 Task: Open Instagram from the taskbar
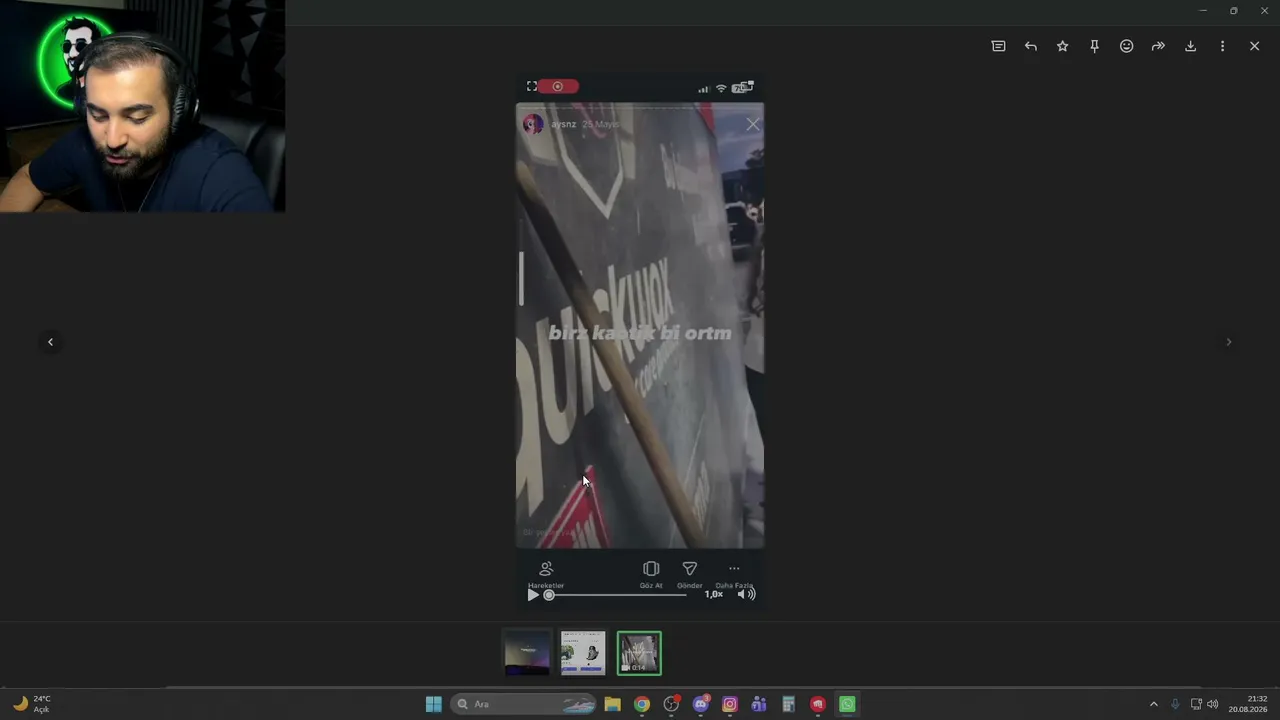(730, 704)
